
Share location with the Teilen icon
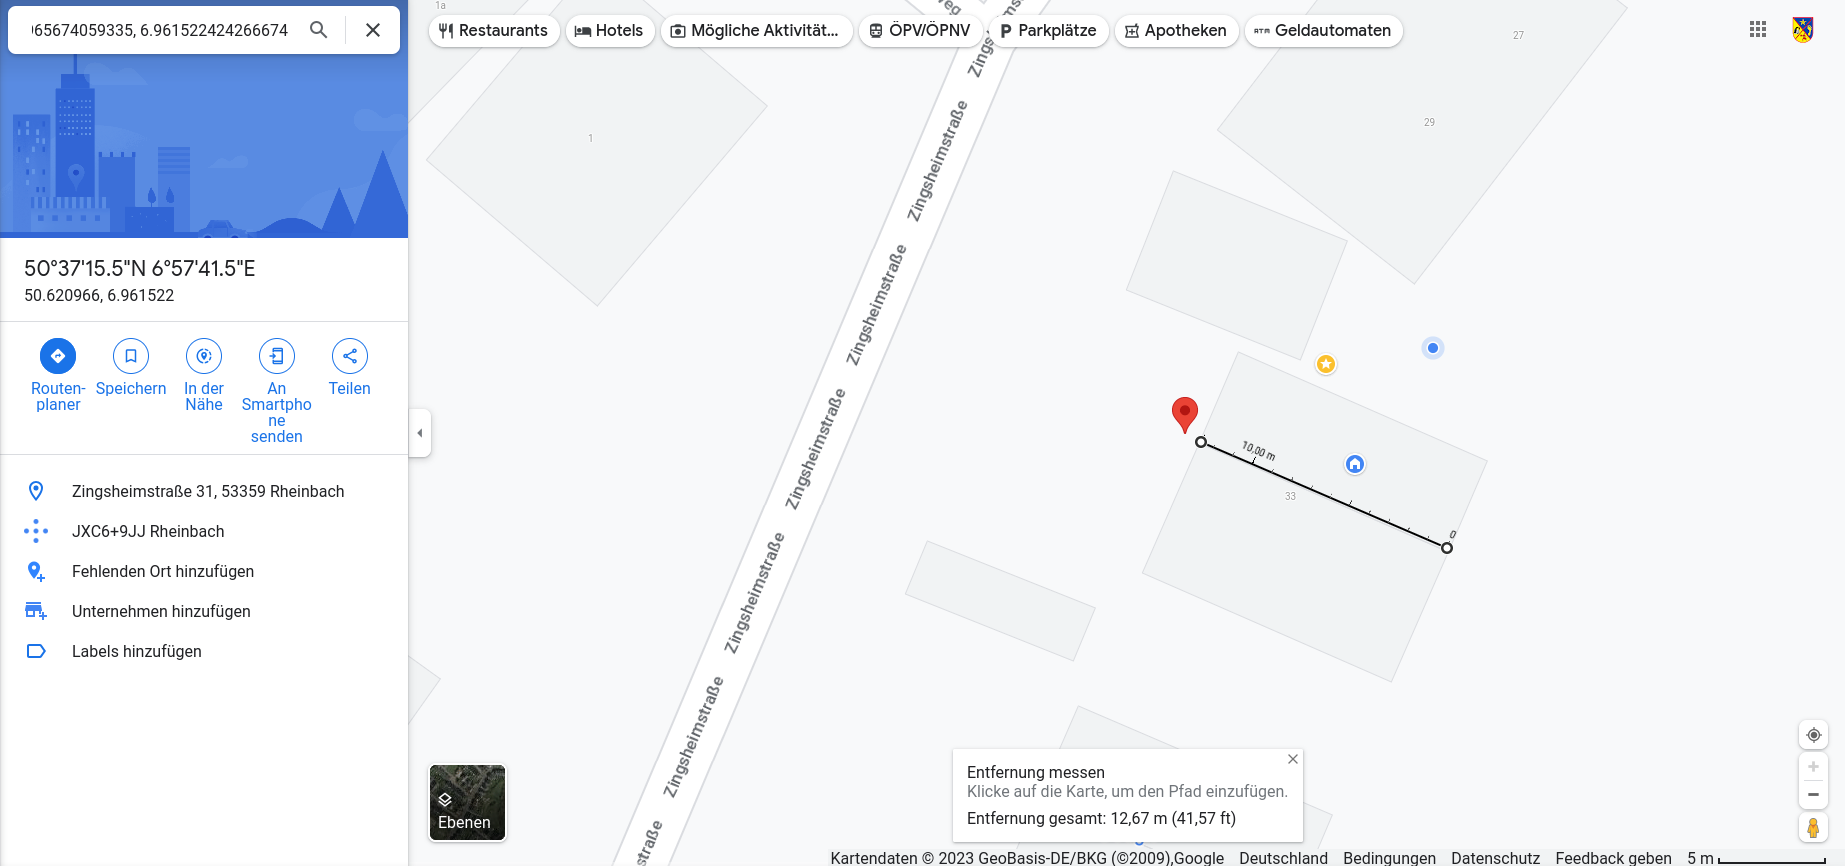click(x=350, y=356)
